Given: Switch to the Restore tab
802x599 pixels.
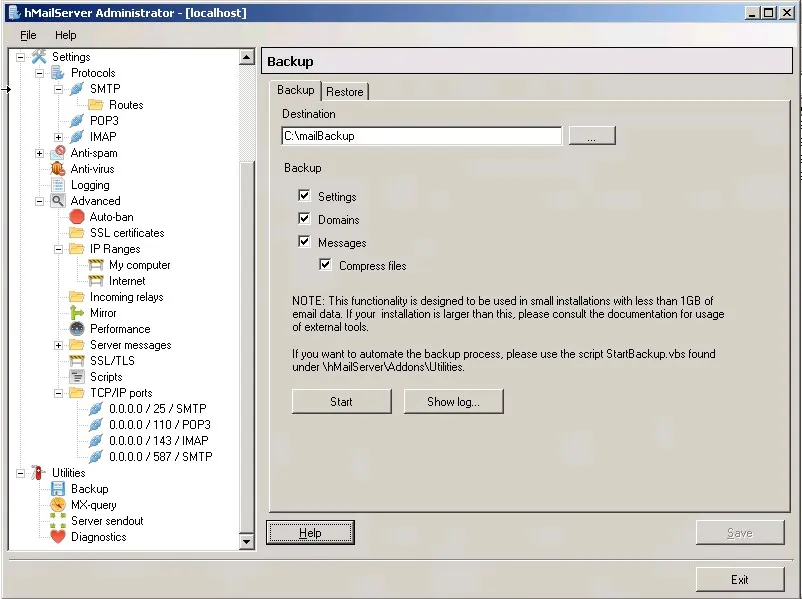Looking at the screenshot, I should tap(345, 90).
